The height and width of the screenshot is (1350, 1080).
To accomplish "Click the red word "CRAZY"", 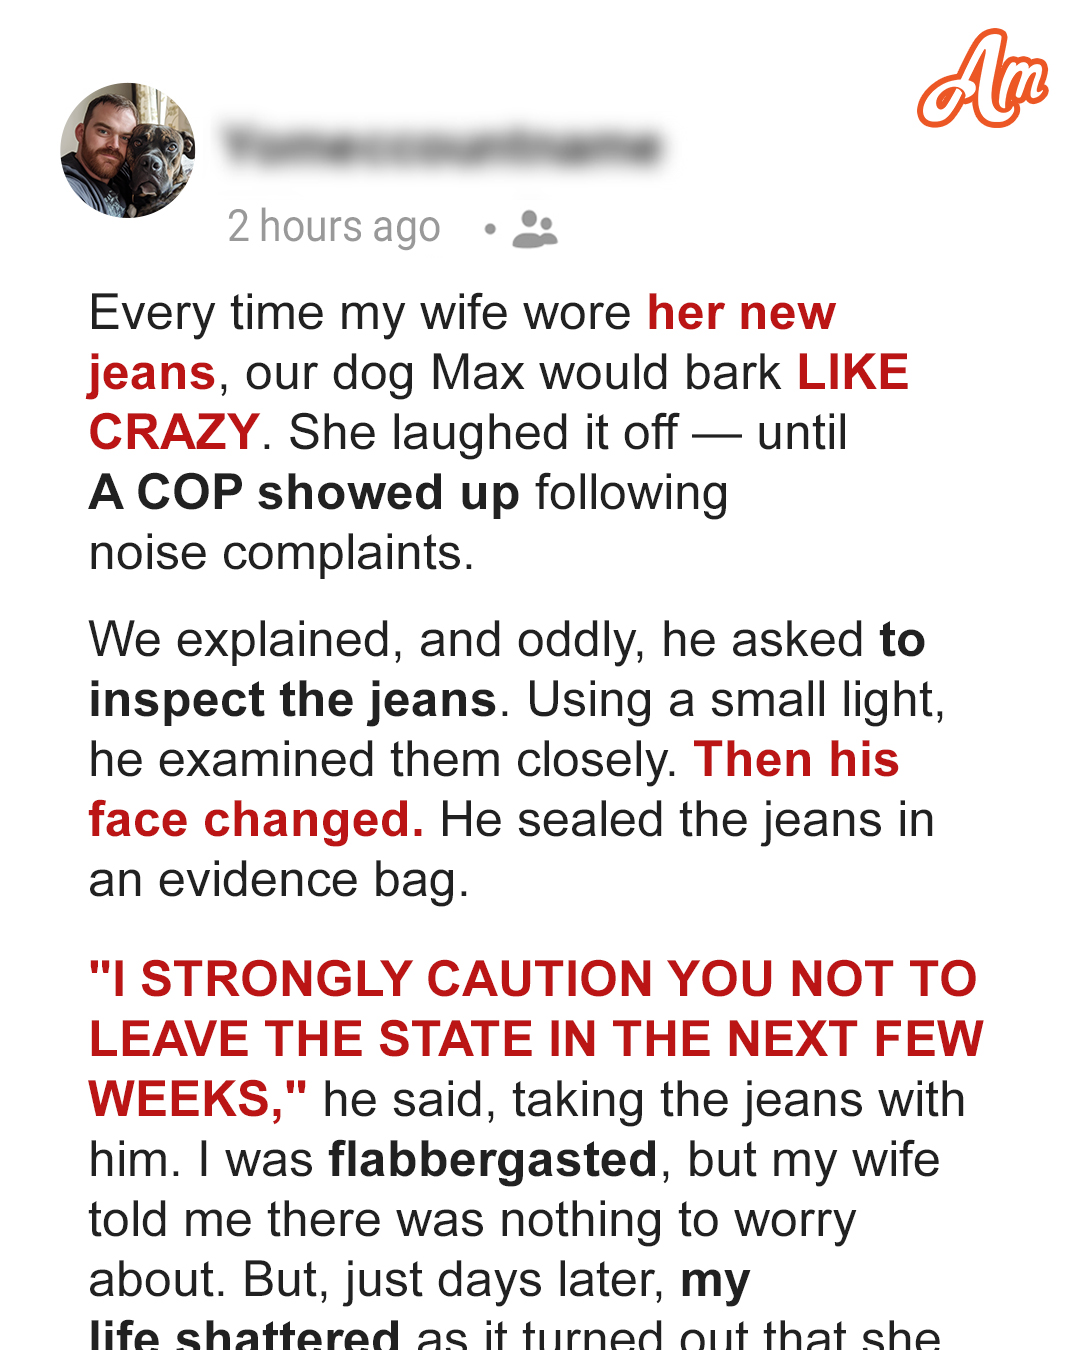I will [174, 433].
